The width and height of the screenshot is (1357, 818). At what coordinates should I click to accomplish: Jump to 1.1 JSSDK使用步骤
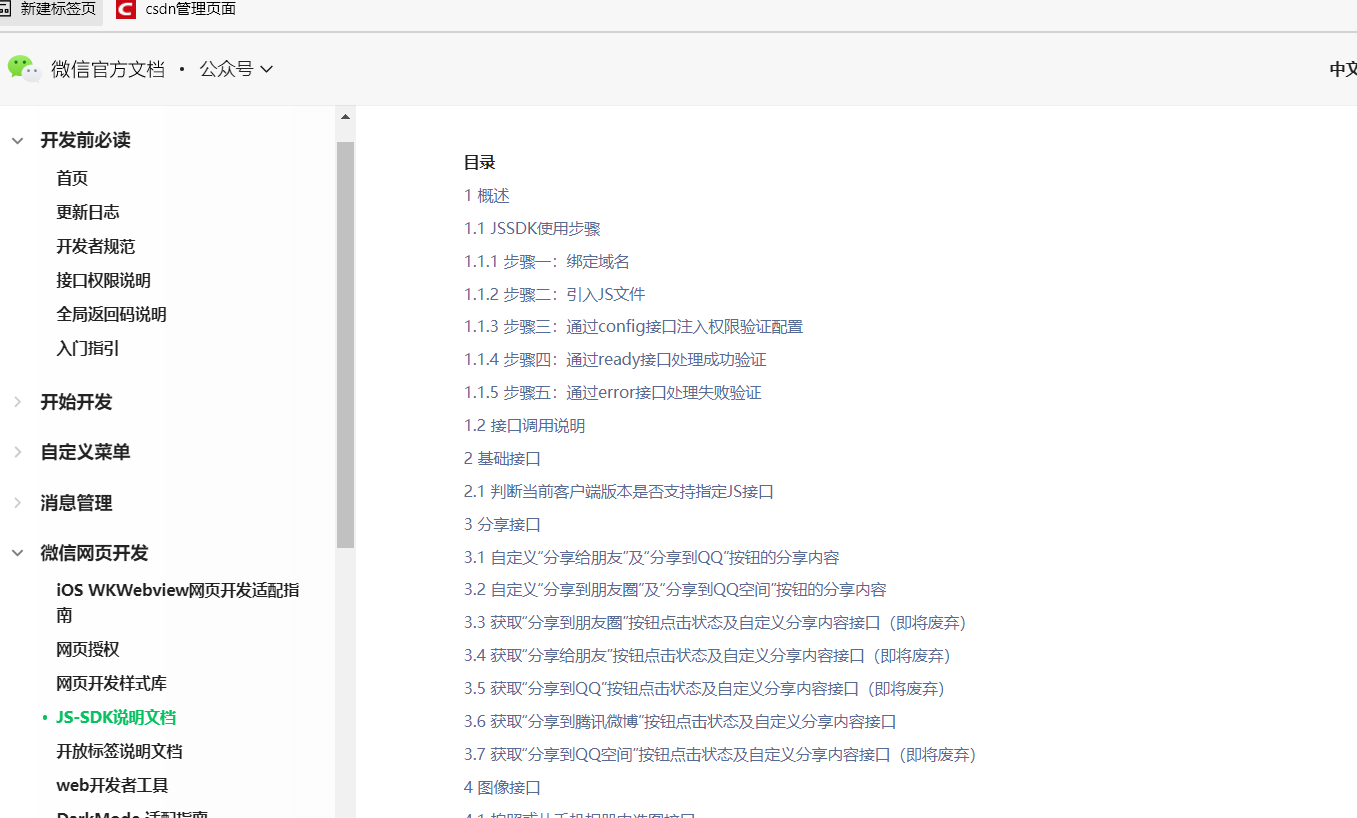point(532,228)
